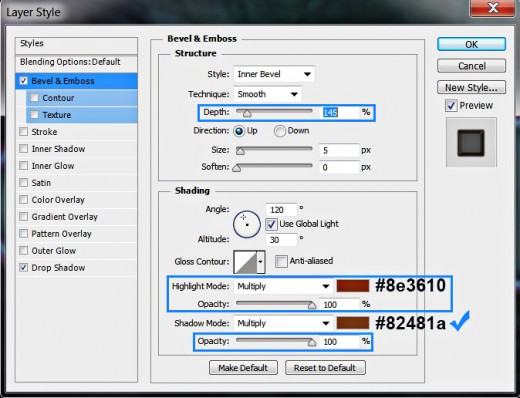The height and width of the screenshot is (398, 520).
Task: Click the Shadow Opacity input field
Action: (339, 342)
